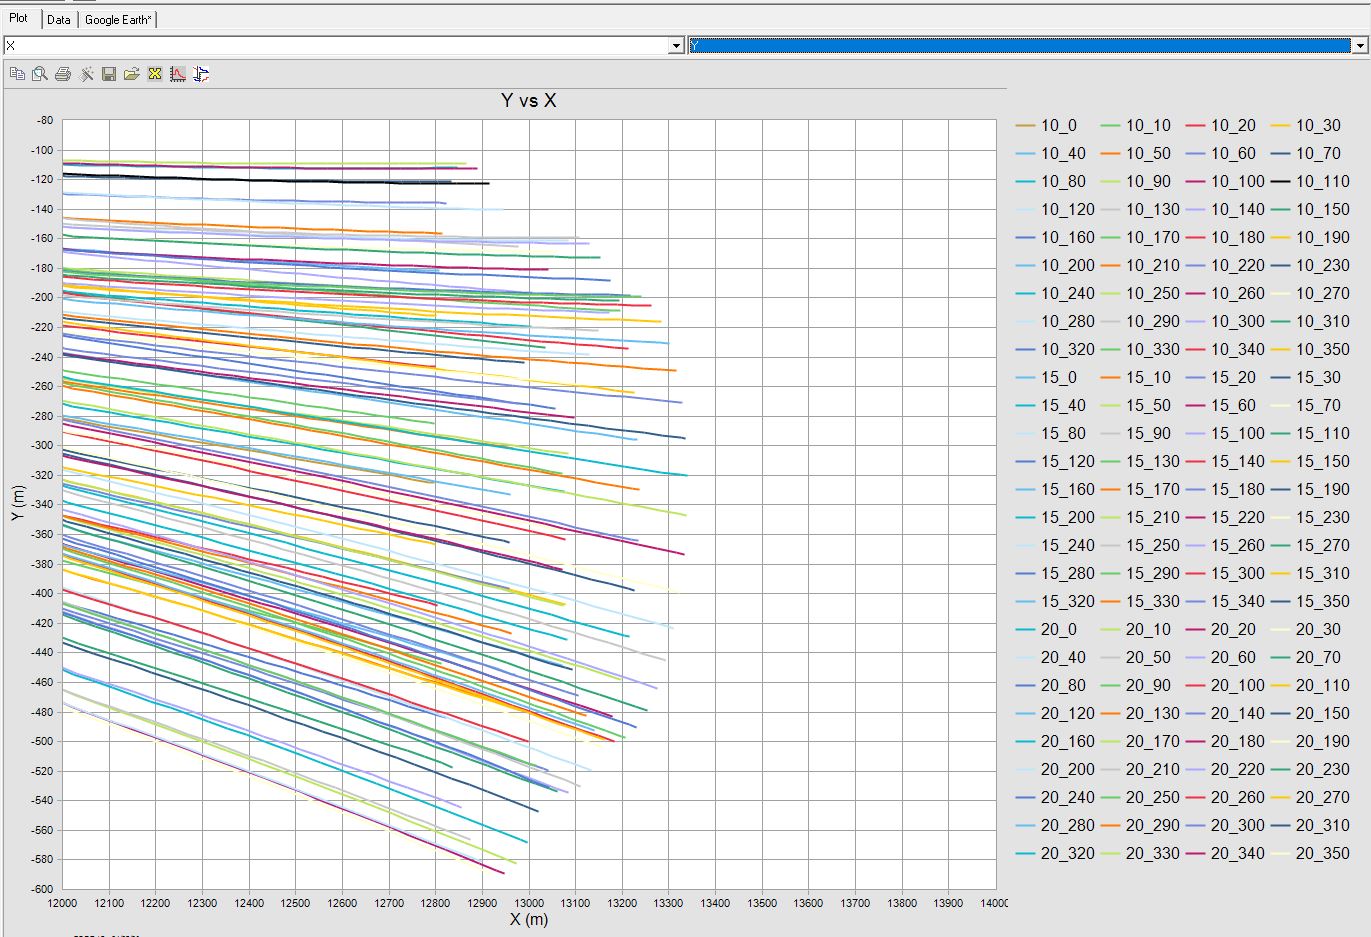1371x937 pixels.
Task: Click the red curve chart icon
Action: tap(178, 74)
